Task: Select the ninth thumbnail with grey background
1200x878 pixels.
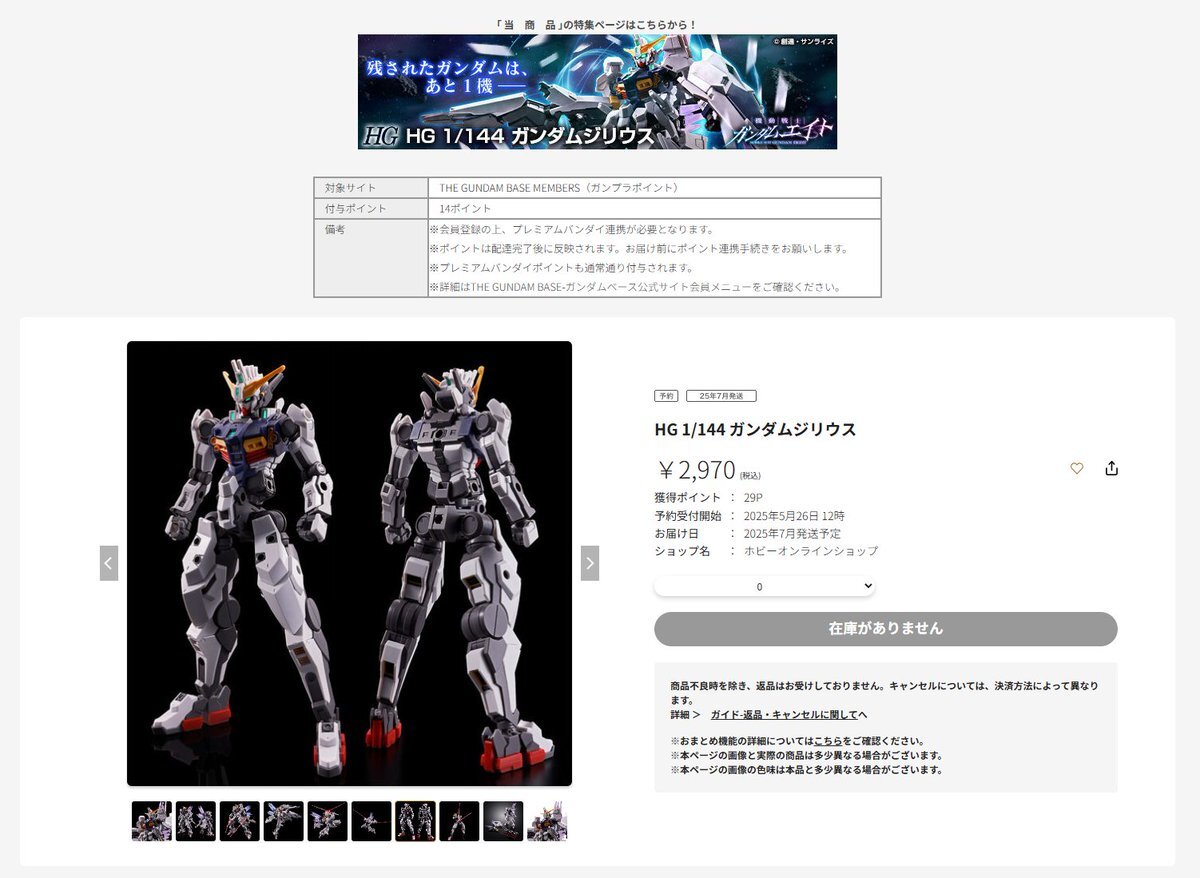Action: point(503,821)
